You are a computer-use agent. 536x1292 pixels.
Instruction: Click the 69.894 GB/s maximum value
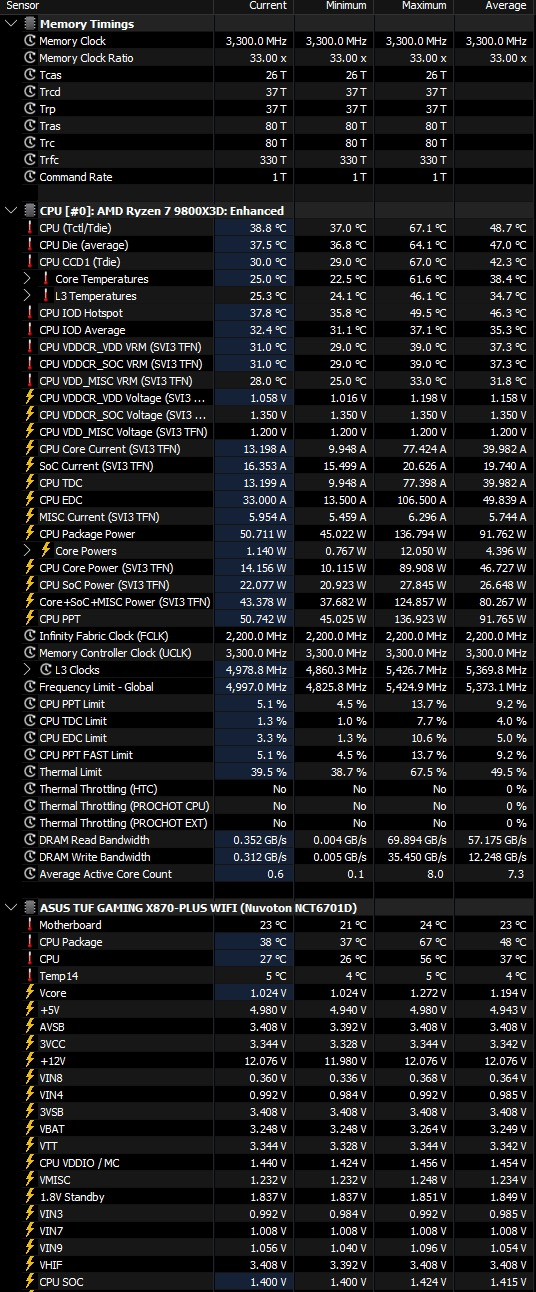coord(417,840)
